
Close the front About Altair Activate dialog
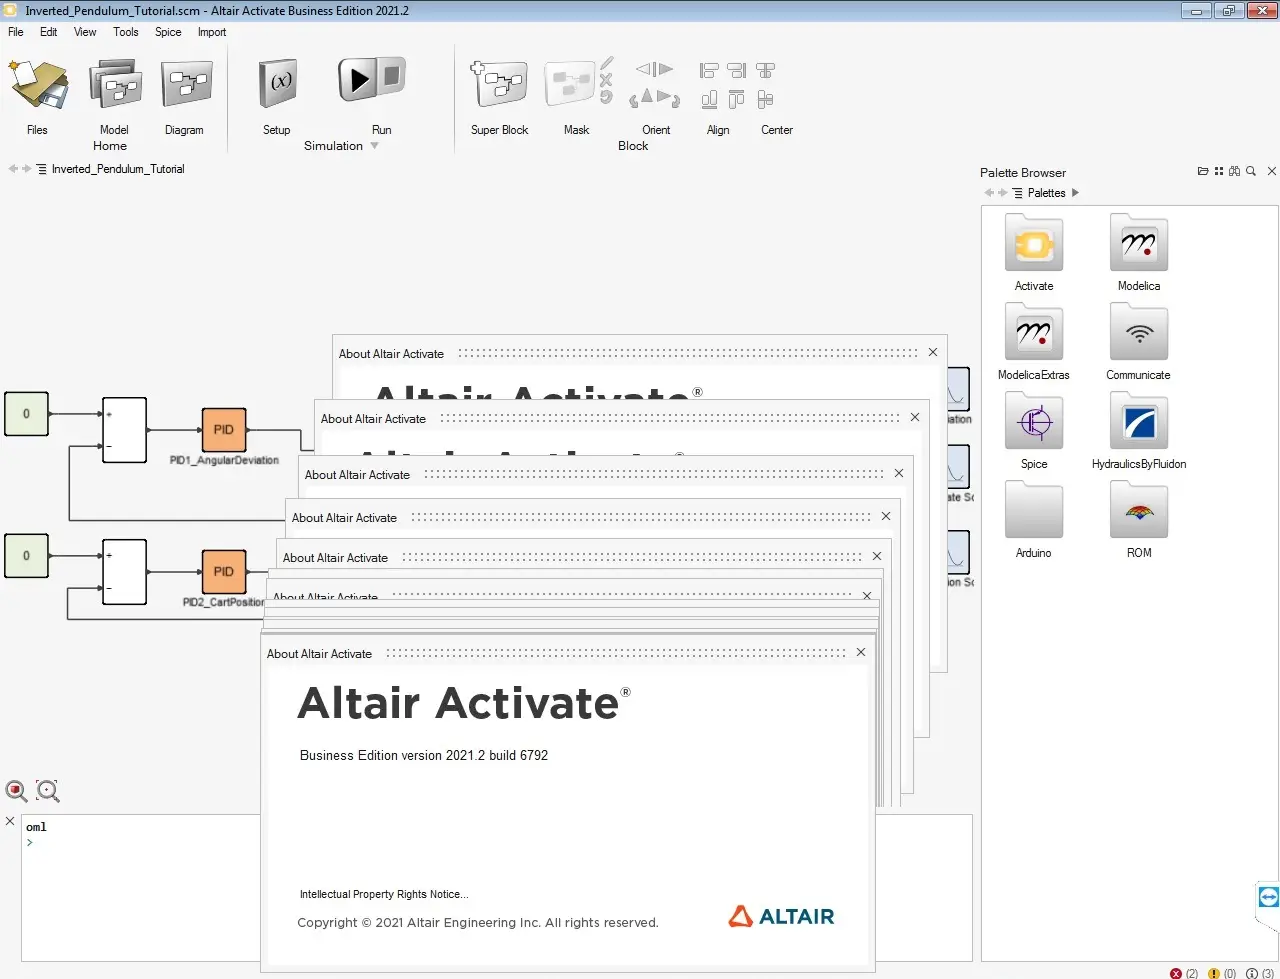861,652
